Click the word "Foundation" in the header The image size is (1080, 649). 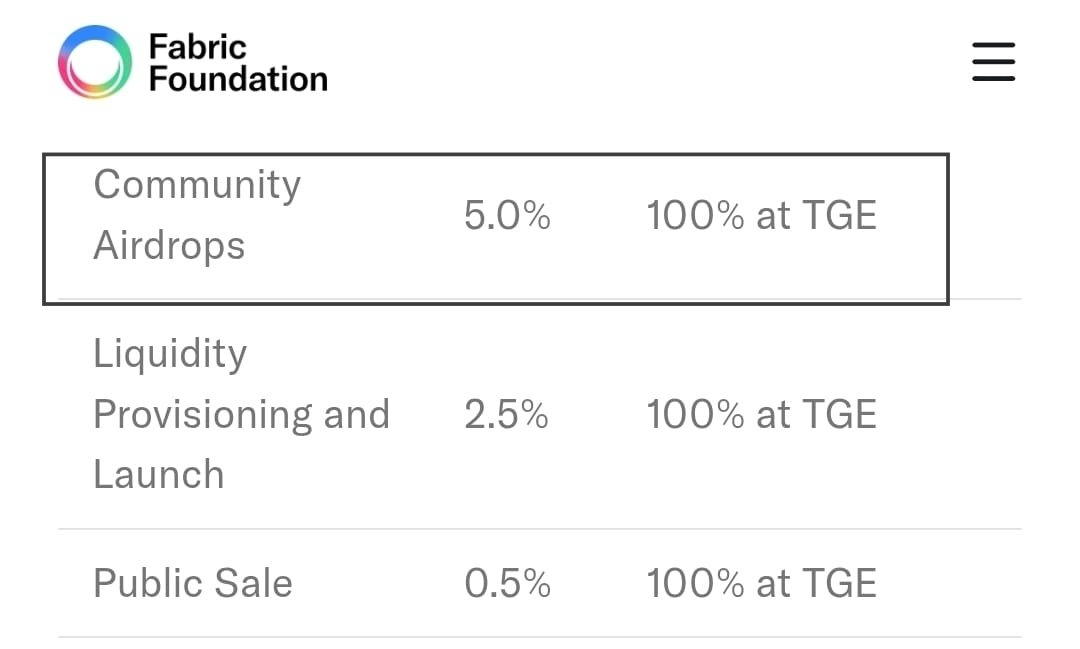238,79
